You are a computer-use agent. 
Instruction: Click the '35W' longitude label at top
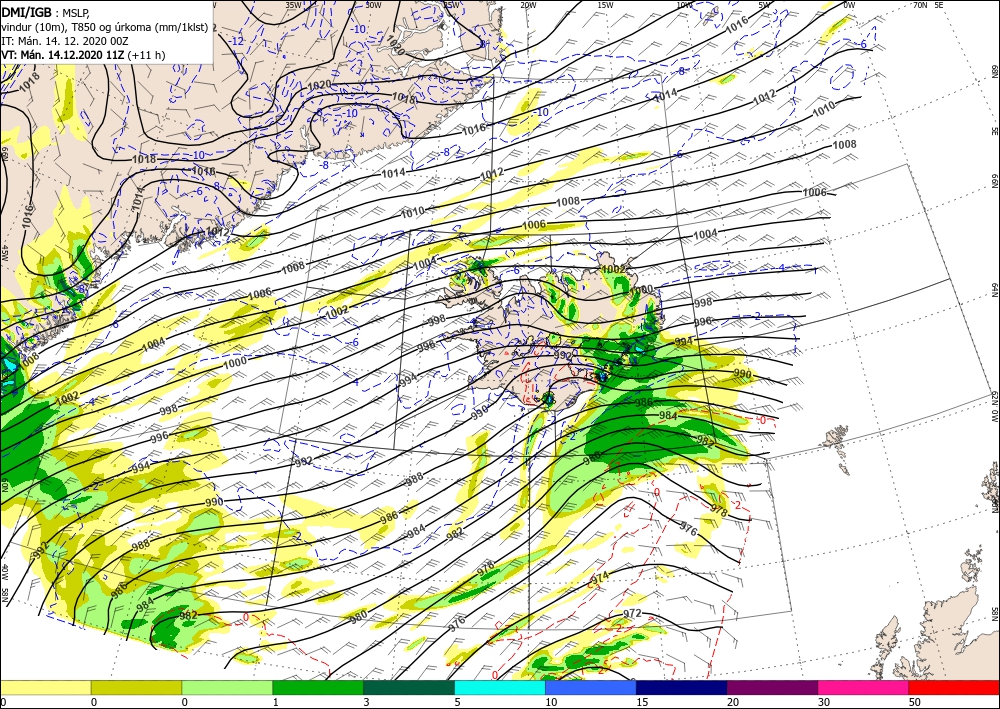(293, 5)
